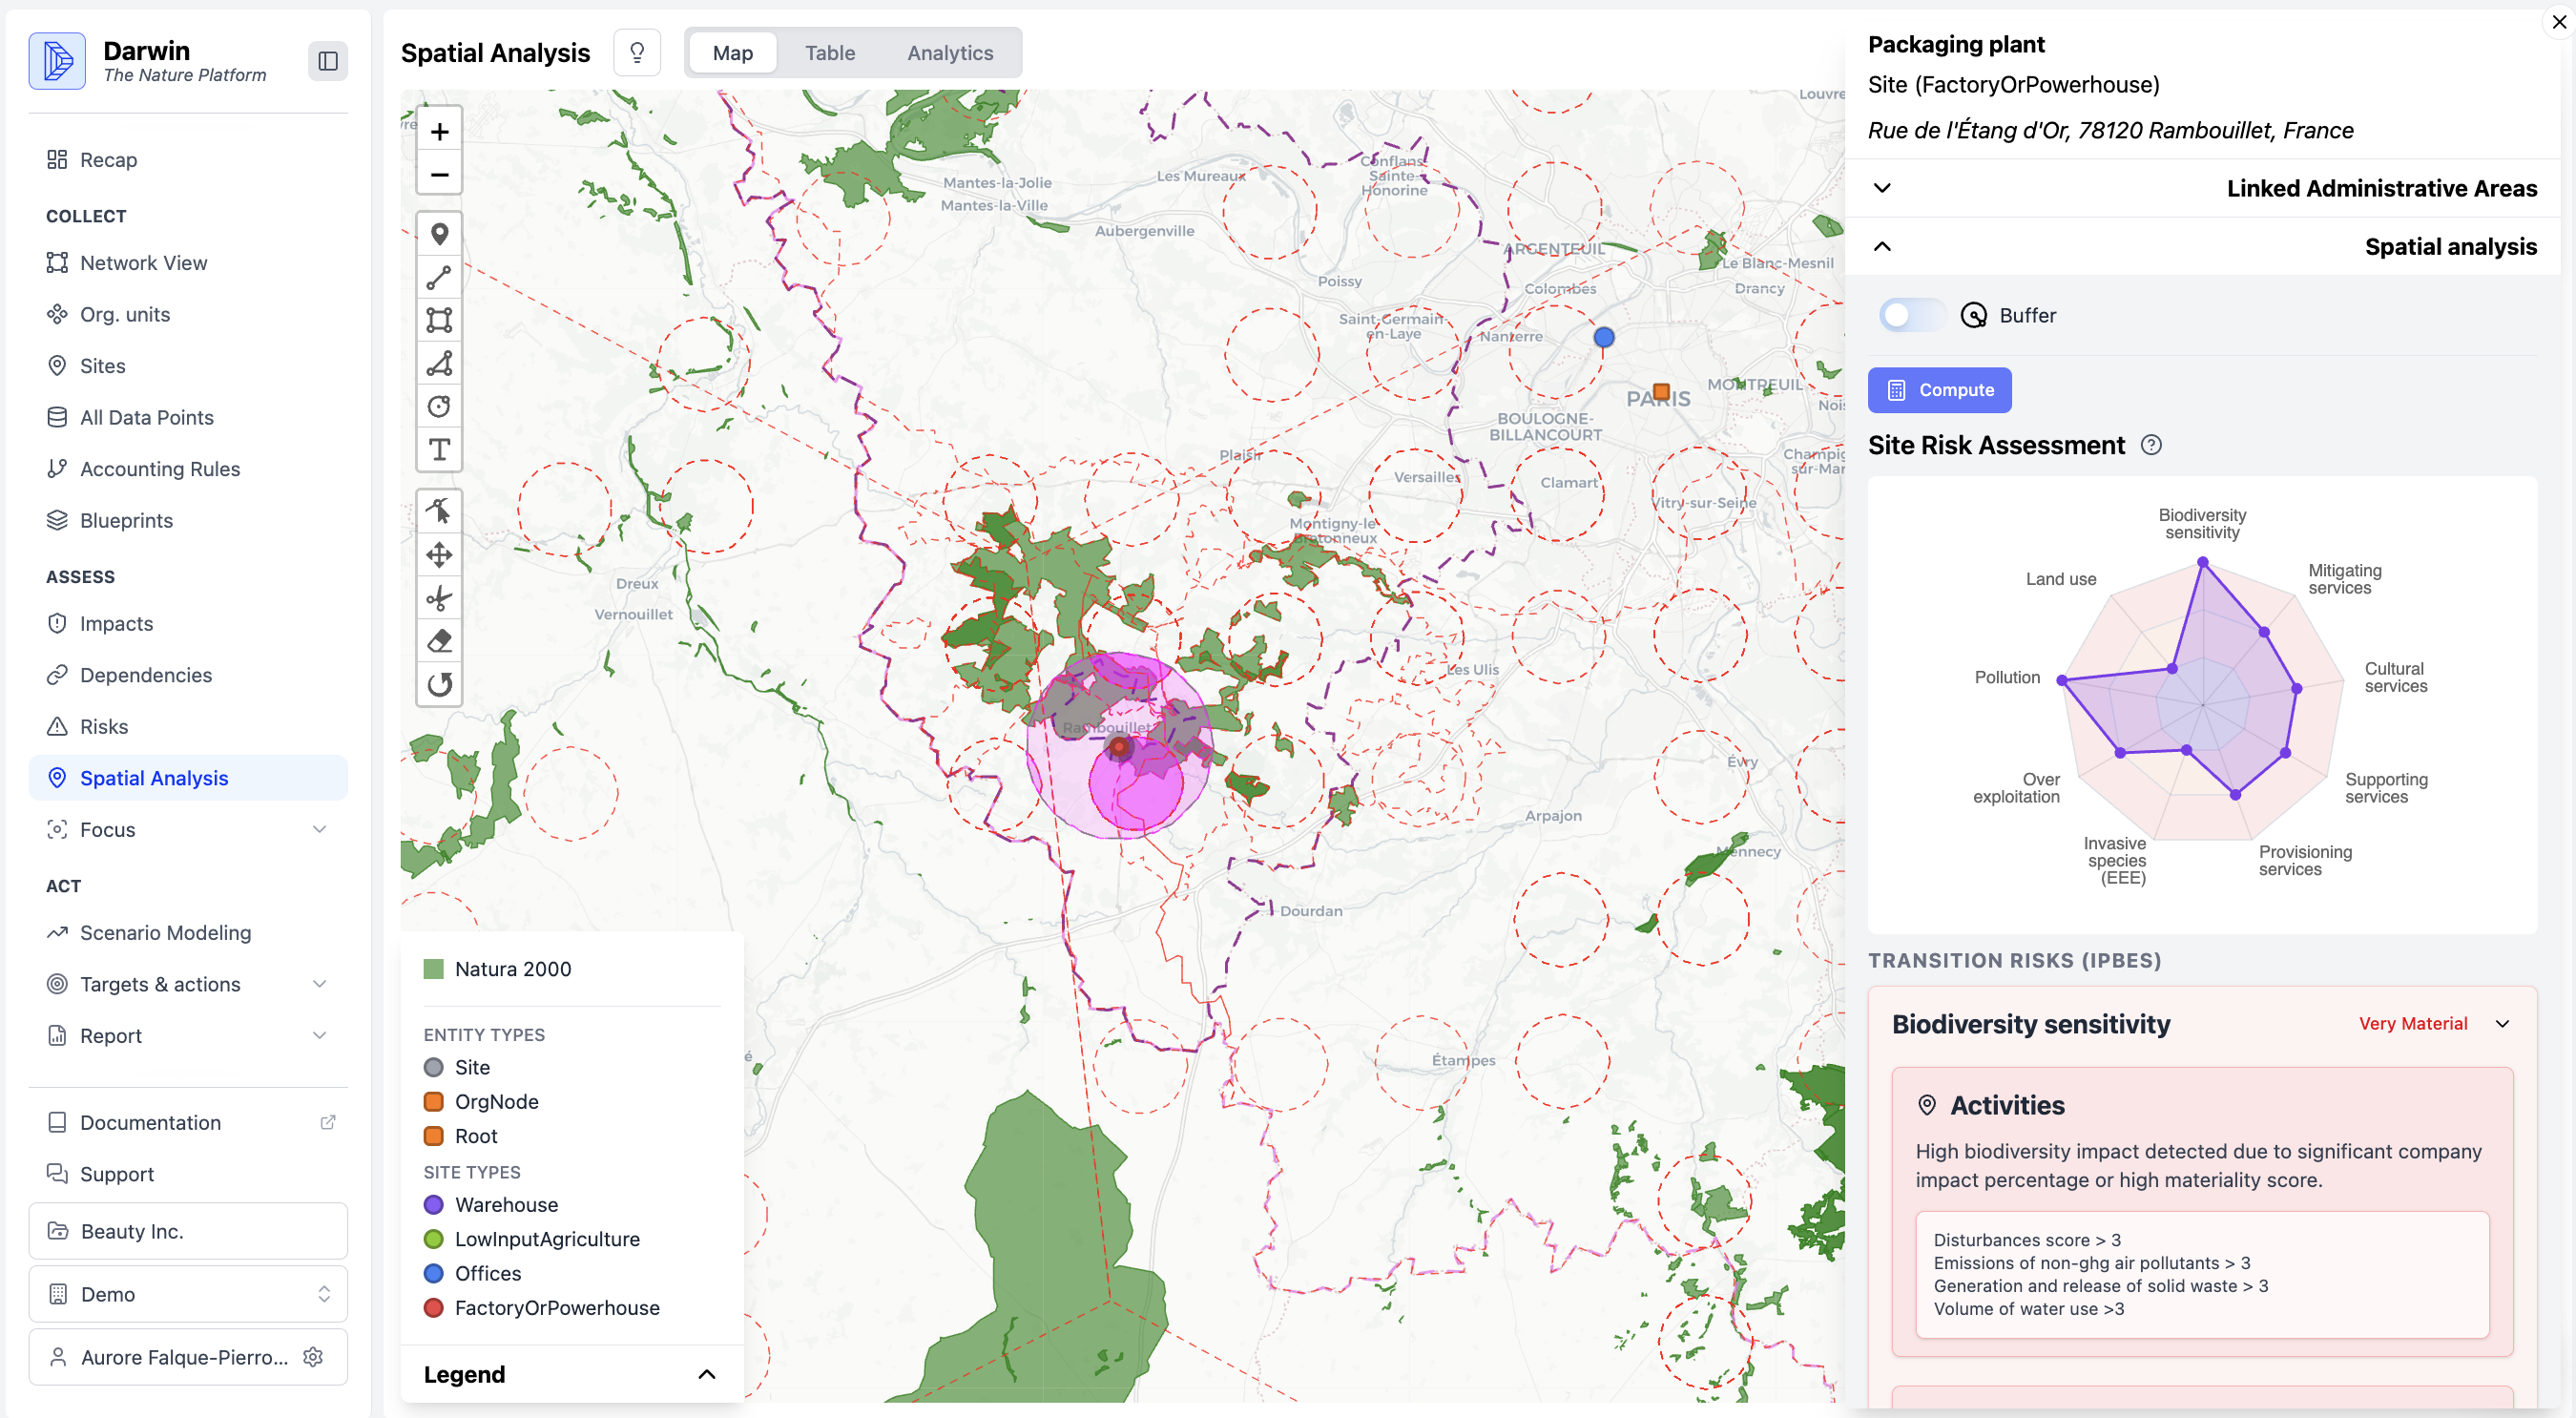Switch to the Table tab

pos(829,53)
